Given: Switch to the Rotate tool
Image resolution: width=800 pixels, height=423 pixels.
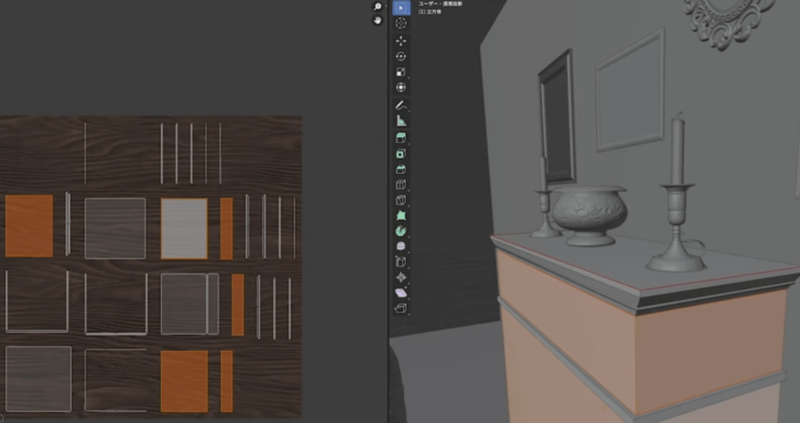Looking at the screenshot, I should 401,57.
